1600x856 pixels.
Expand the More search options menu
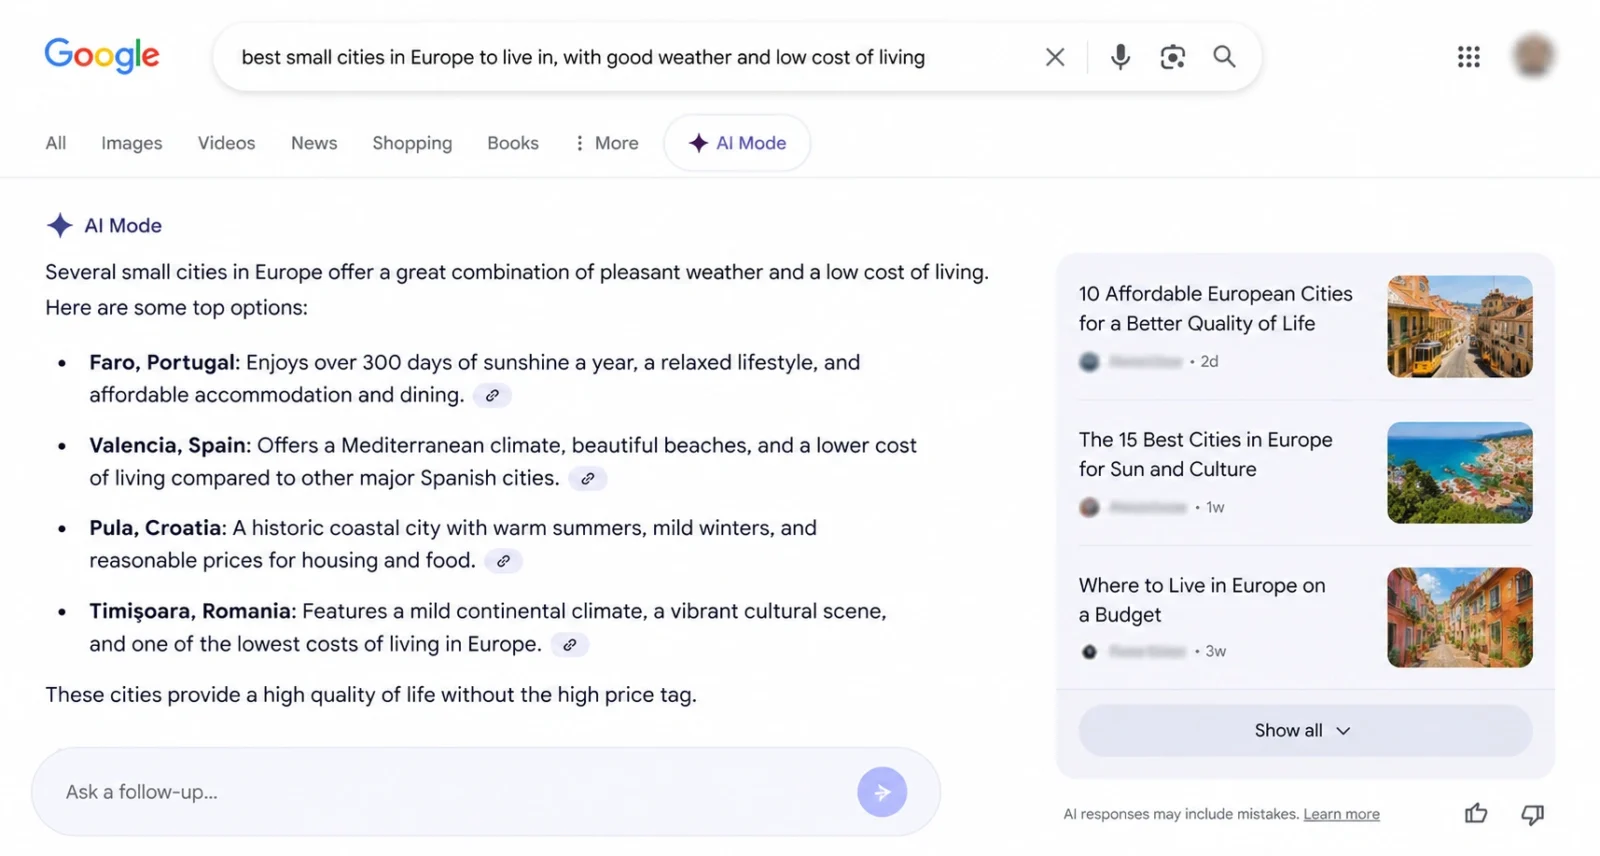[x=606, y=143]
